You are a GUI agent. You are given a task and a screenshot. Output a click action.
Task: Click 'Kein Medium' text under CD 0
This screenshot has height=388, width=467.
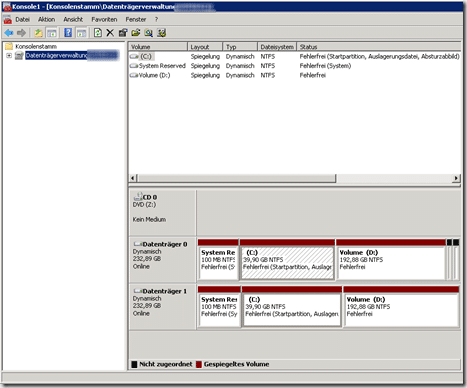(149, 219)
